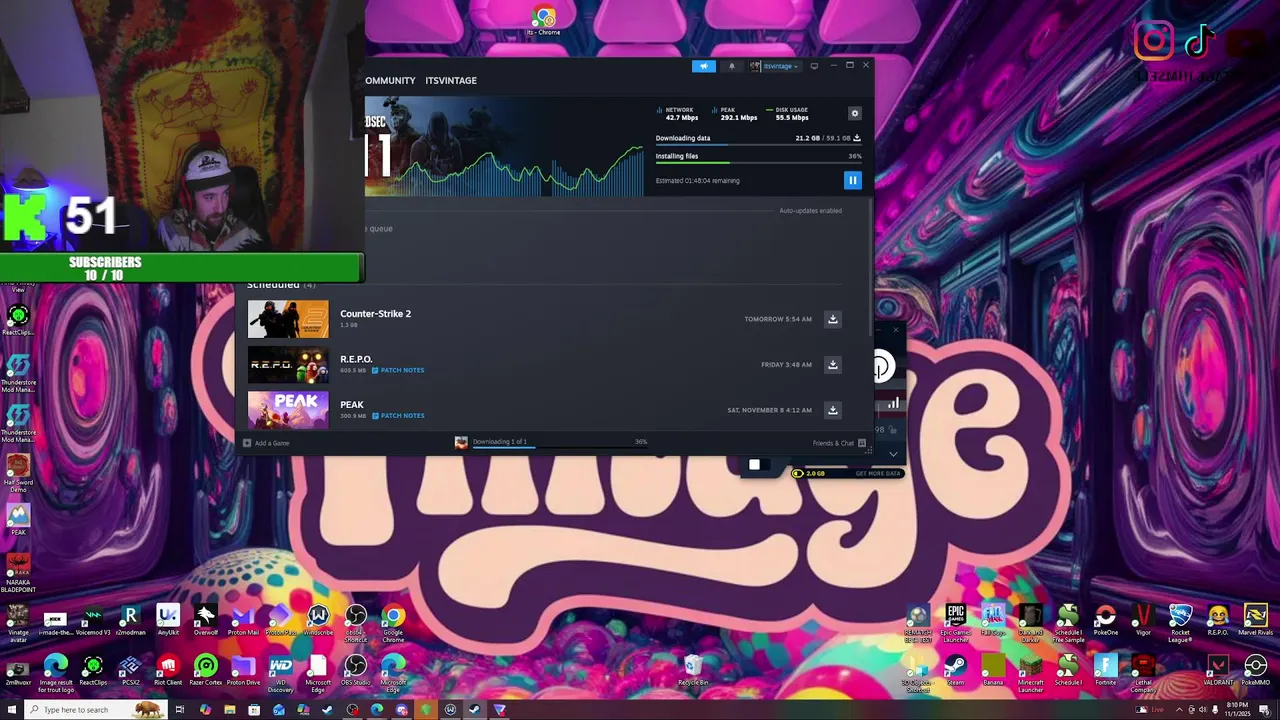Open Windows notification center
Viewport: 1280px width, 720px height.
click(x=1264, y=710)
